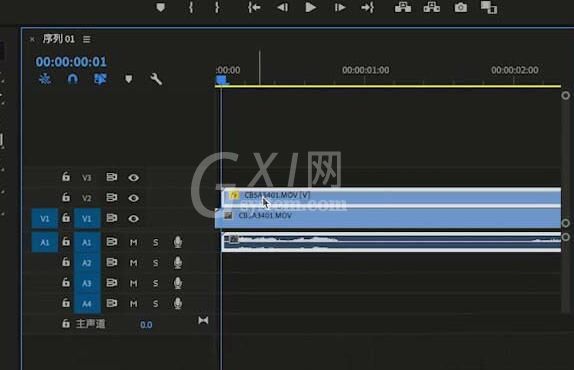Mute track A3
Viewport: 574px width, 370px height.
[134, 283]
